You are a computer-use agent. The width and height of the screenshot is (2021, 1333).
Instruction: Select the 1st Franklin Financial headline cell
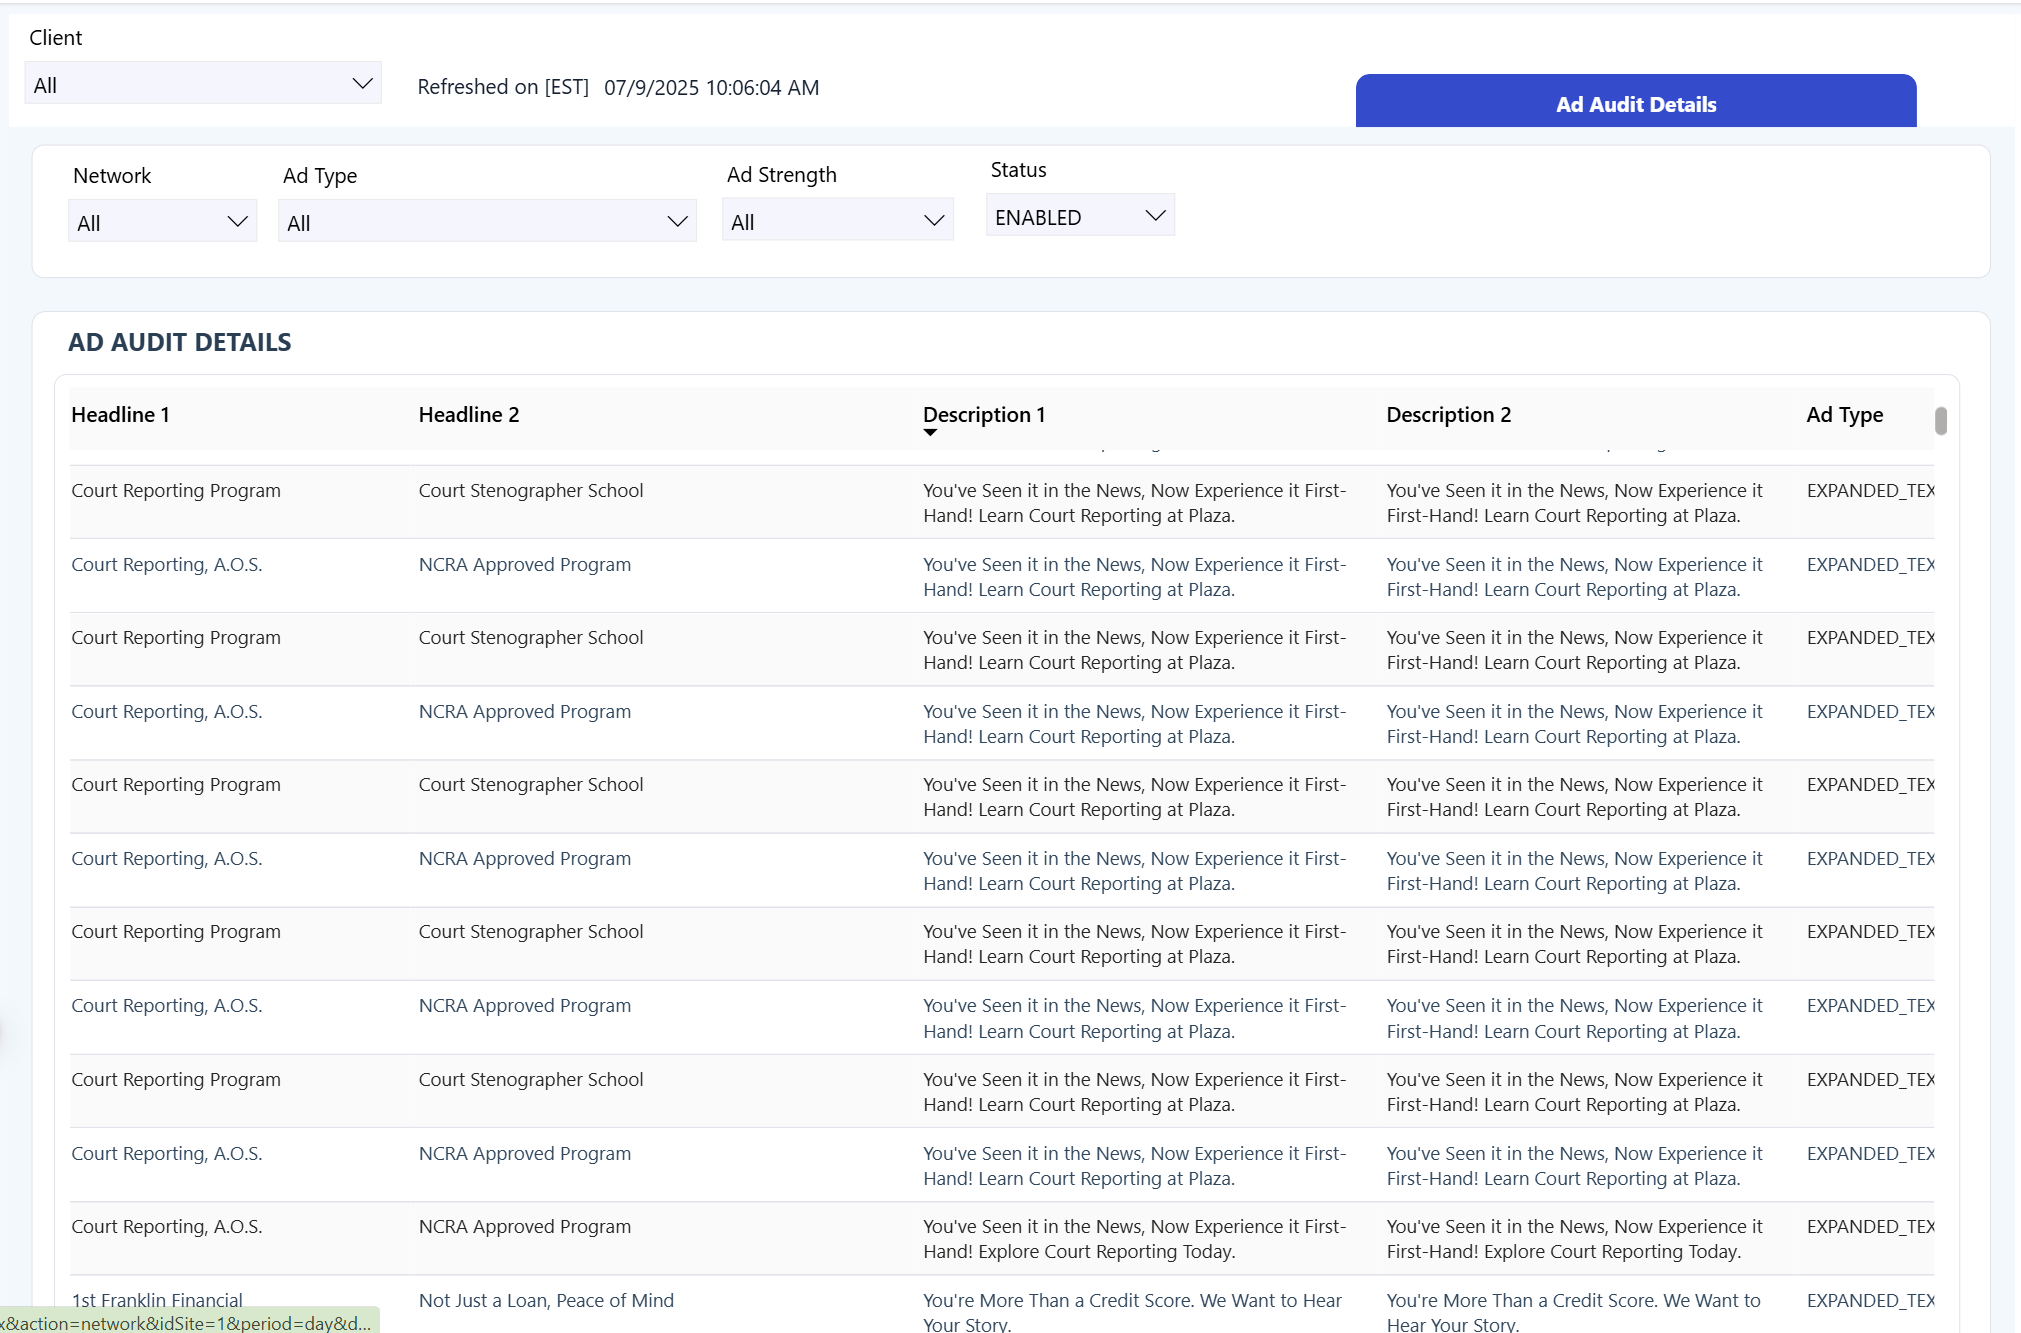tap(157, 1299)
